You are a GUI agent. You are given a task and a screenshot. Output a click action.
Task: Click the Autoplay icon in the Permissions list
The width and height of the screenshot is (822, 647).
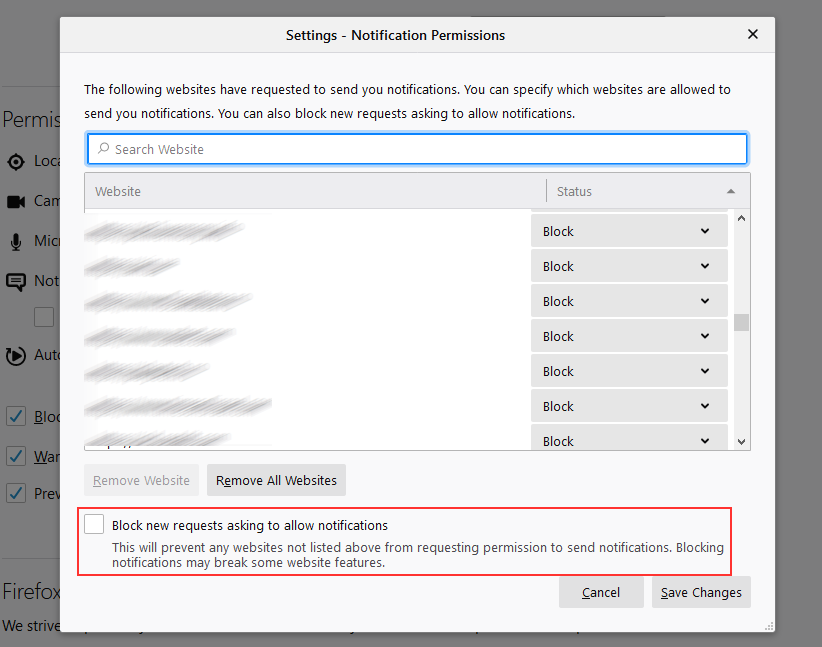[16, 355]
